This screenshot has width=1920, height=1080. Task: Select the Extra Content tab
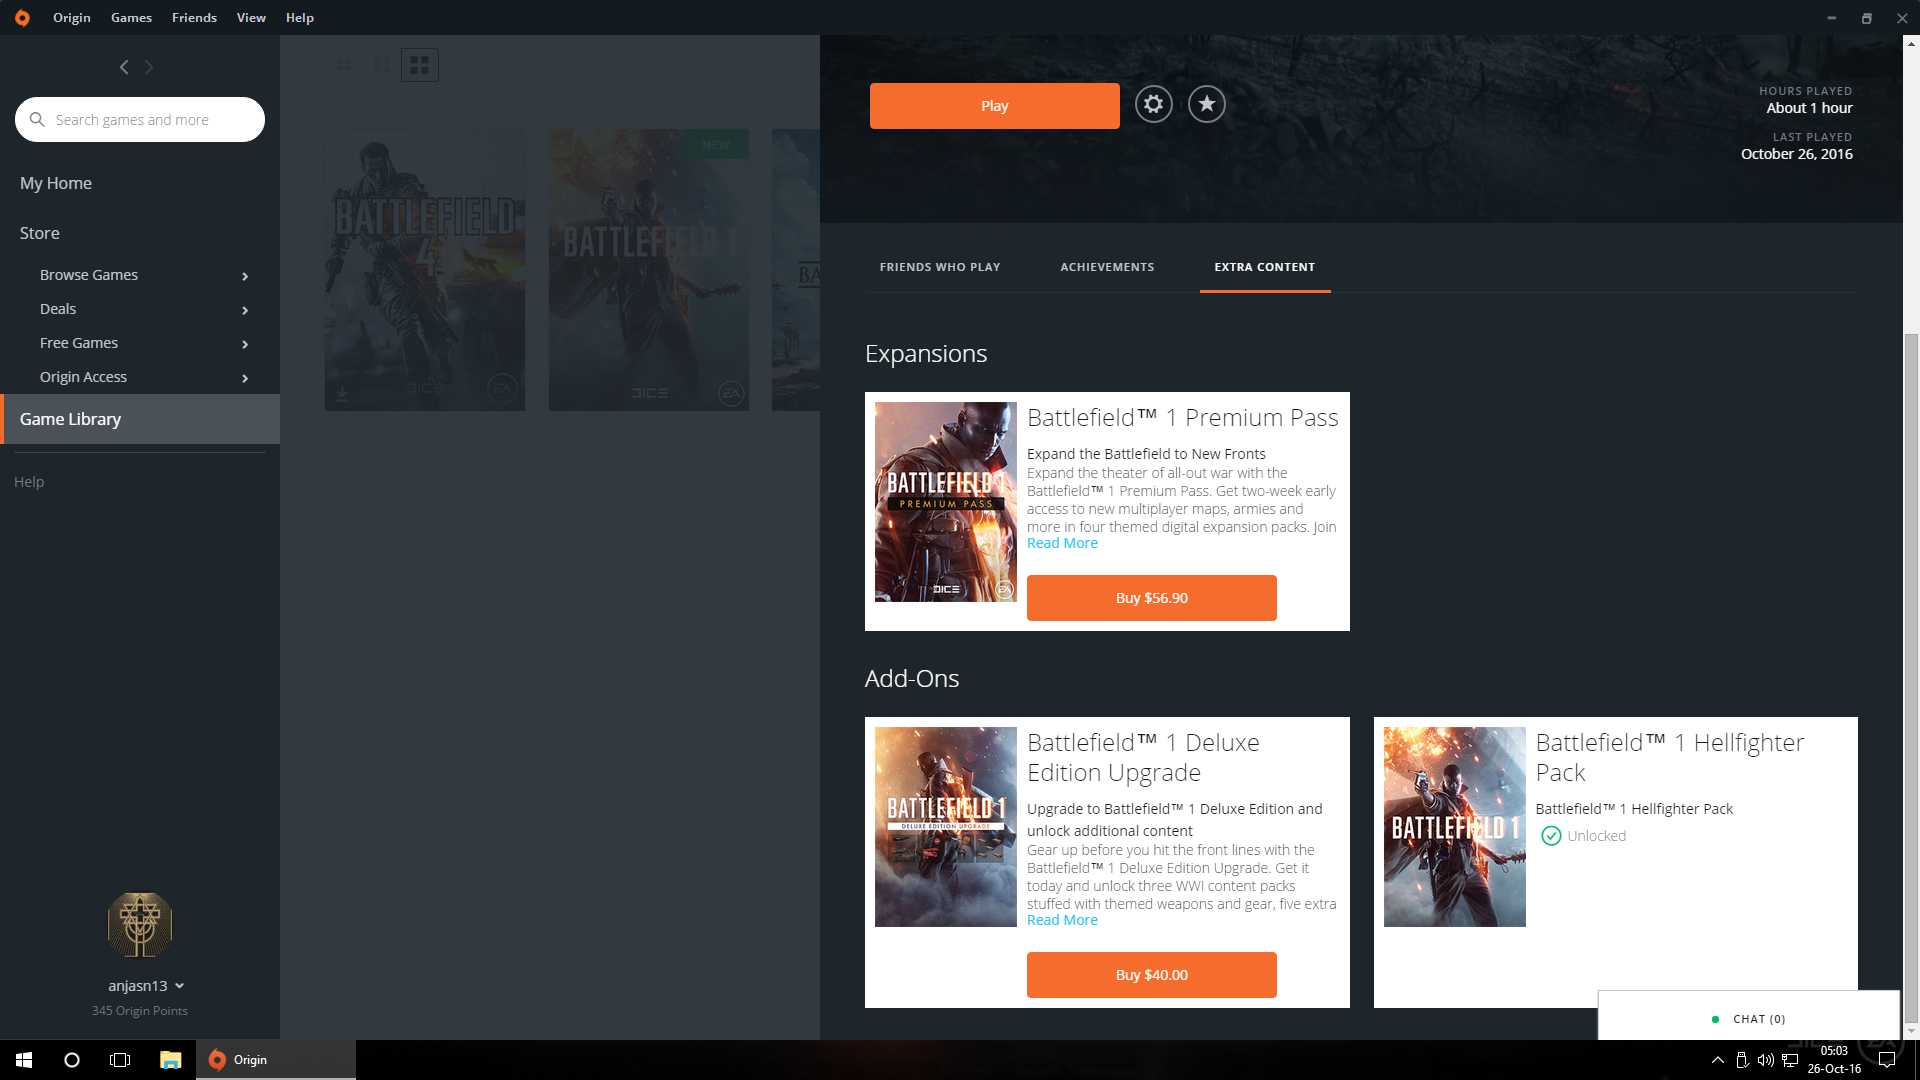pyautogui.click(x=1265, y=267)
